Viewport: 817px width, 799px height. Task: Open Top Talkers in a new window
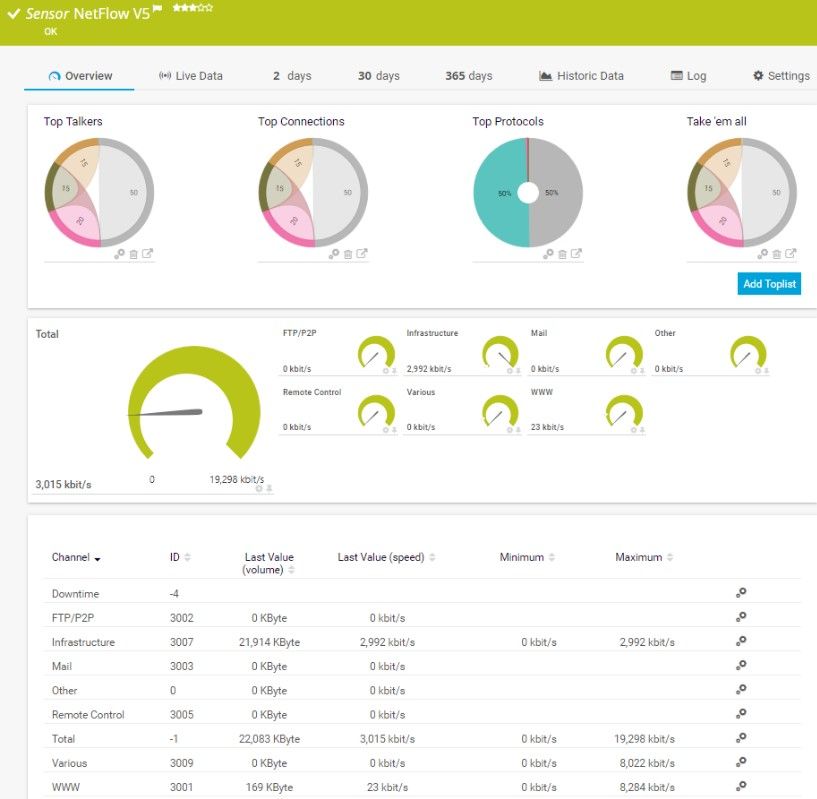(146, 253)
